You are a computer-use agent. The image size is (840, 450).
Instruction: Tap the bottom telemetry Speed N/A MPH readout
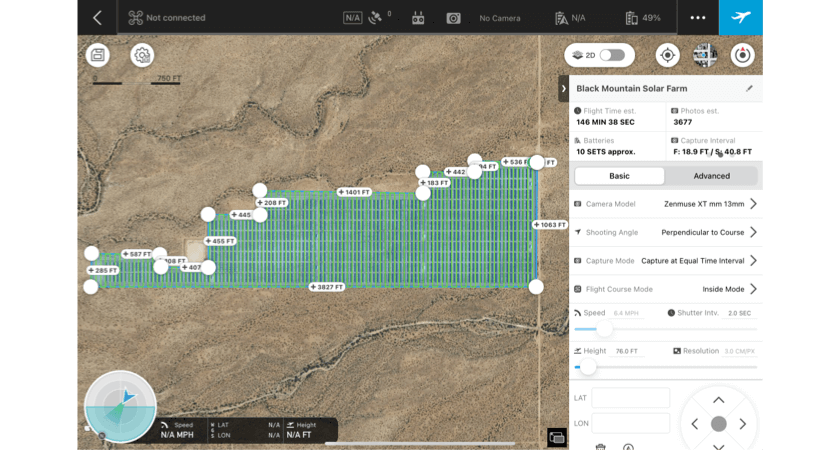tap(178, 430)
